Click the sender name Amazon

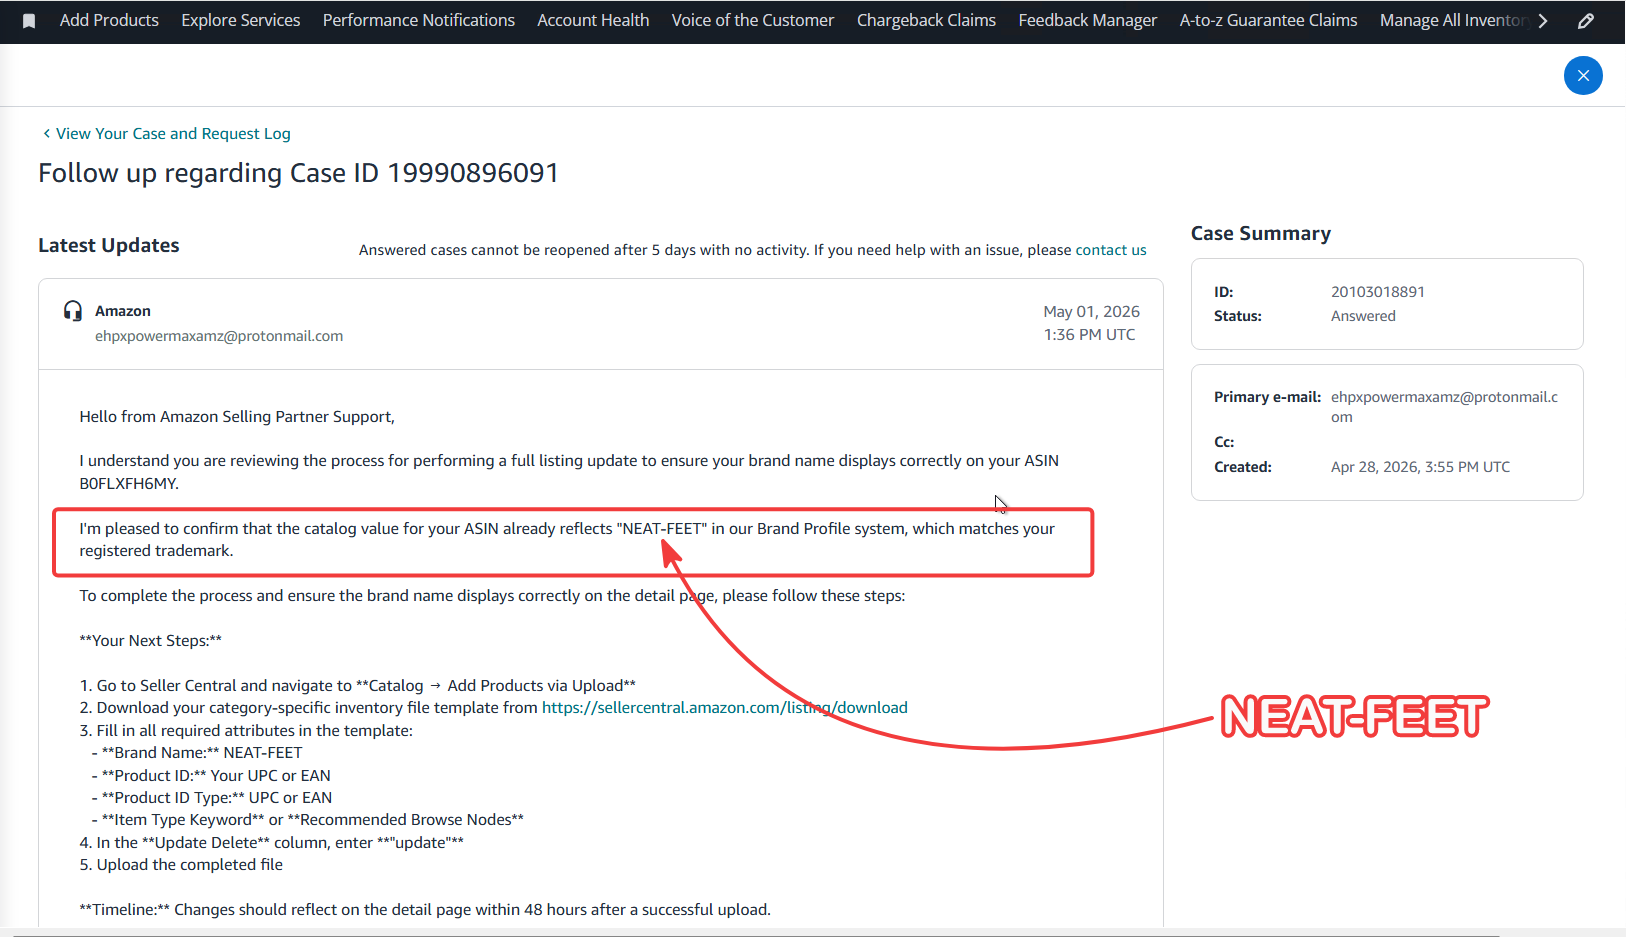click(x=123, y=311)
